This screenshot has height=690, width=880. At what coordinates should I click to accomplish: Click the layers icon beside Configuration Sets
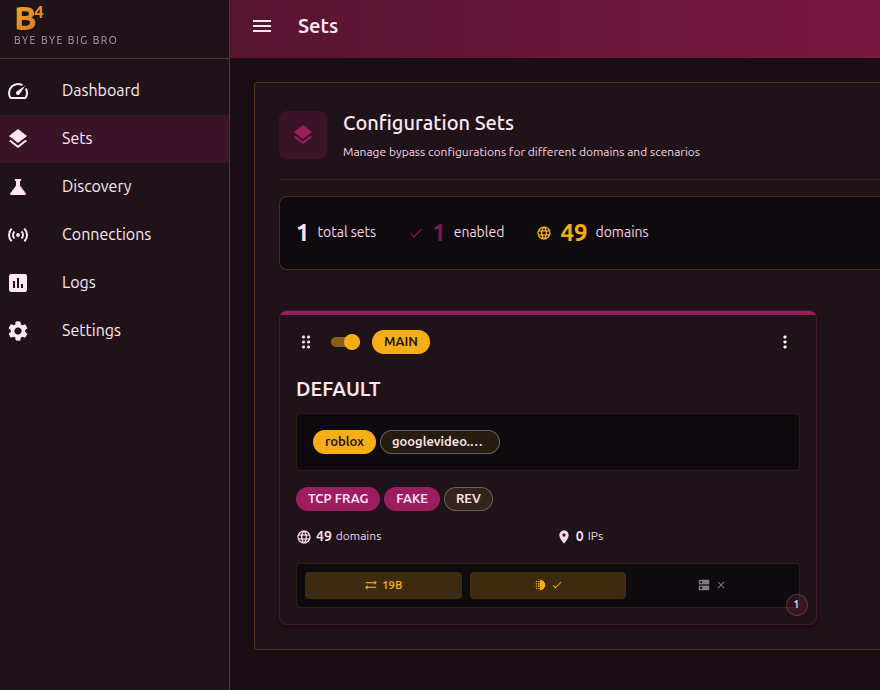pyautogui.click(x=303, y=135)
